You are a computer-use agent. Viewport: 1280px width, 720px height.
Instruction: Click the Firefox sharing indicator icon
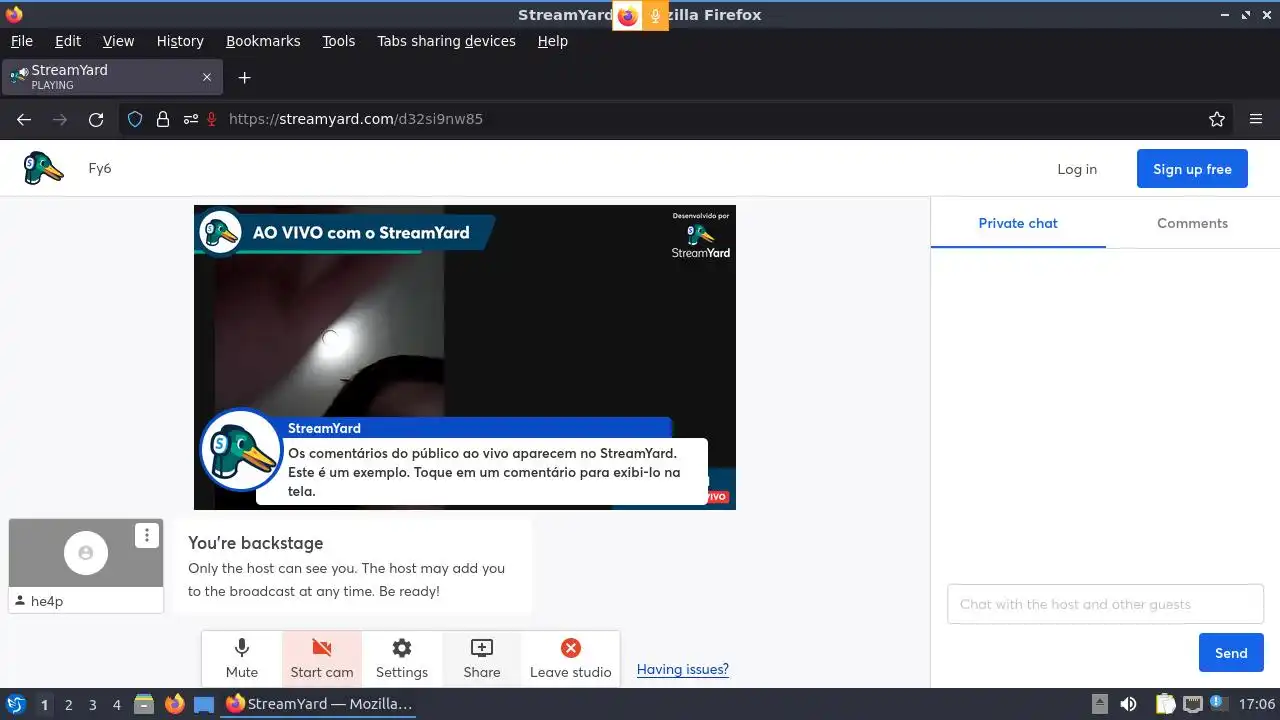pyautogui.click(x=627, y=15)
